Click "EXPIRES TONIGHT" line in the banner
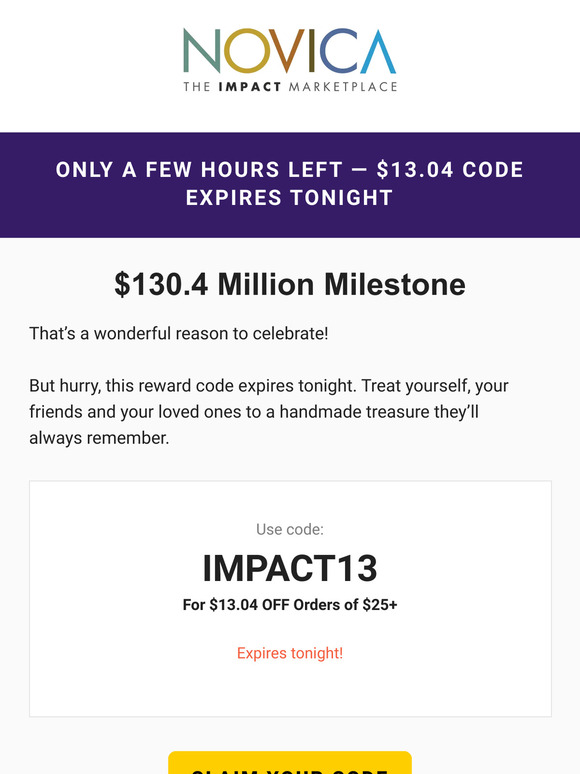The image size is (580, 774). click(x=289, y=198)
